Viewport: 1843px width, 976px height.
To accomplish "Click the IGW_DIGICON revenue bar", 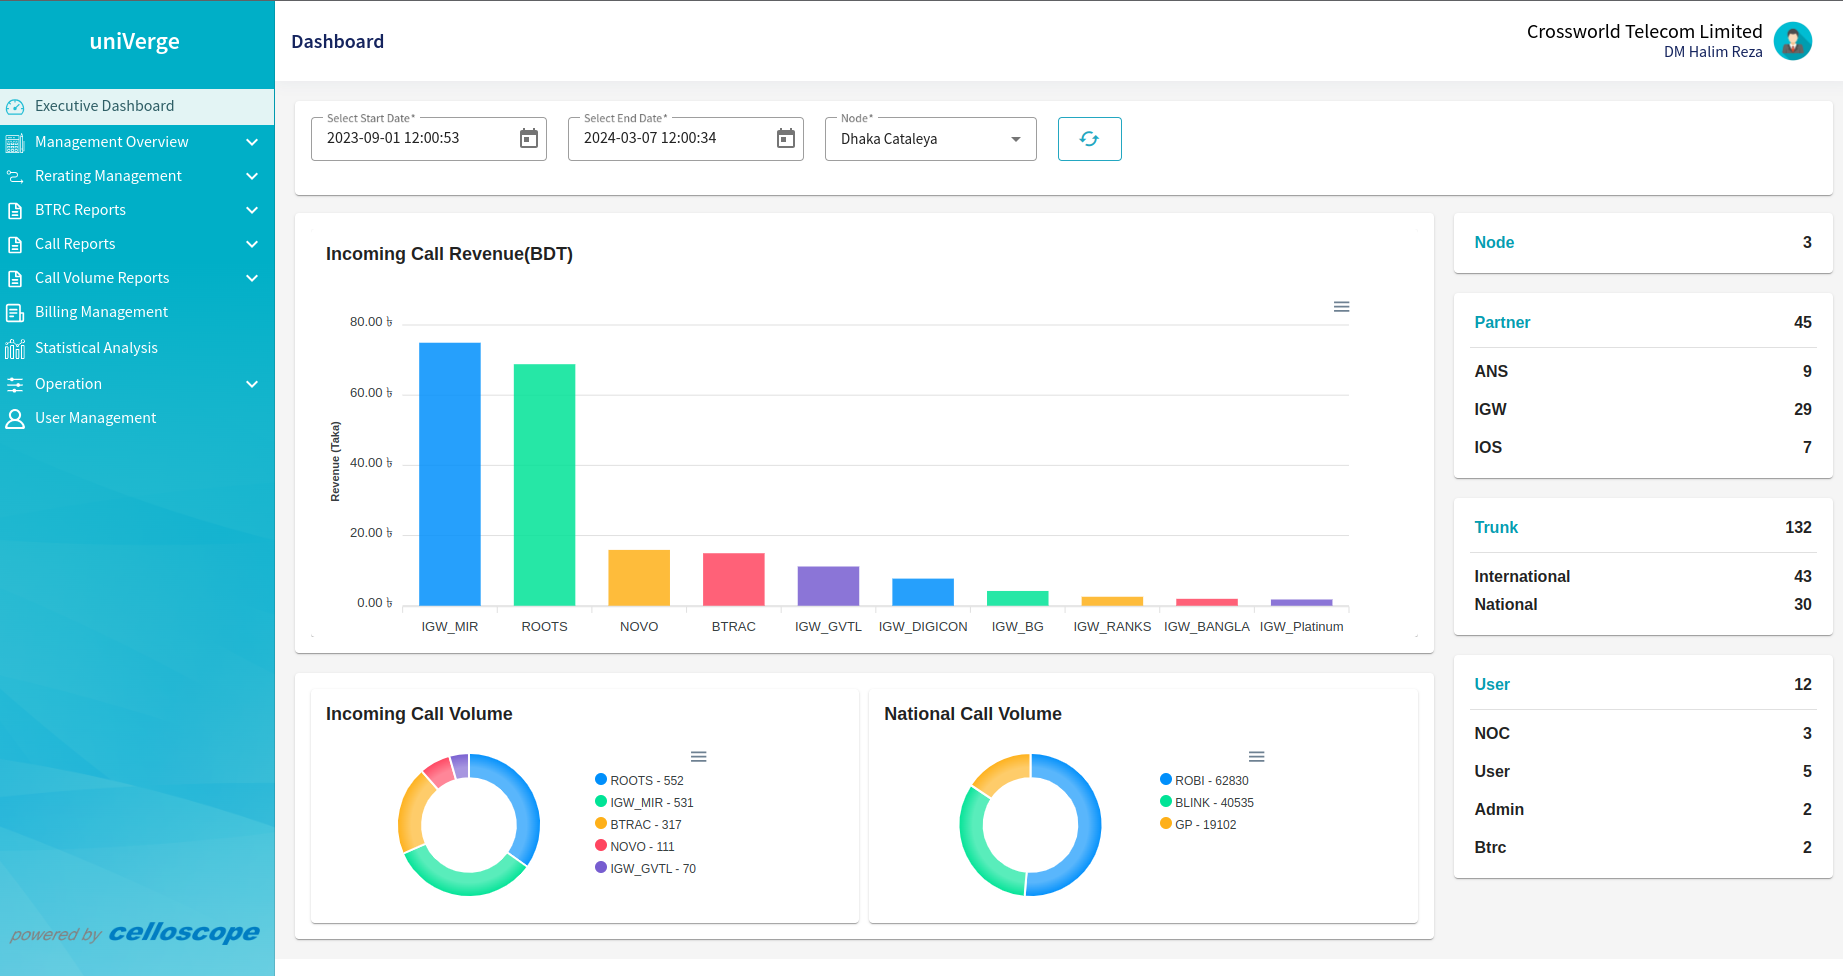I will coord(923,592).
